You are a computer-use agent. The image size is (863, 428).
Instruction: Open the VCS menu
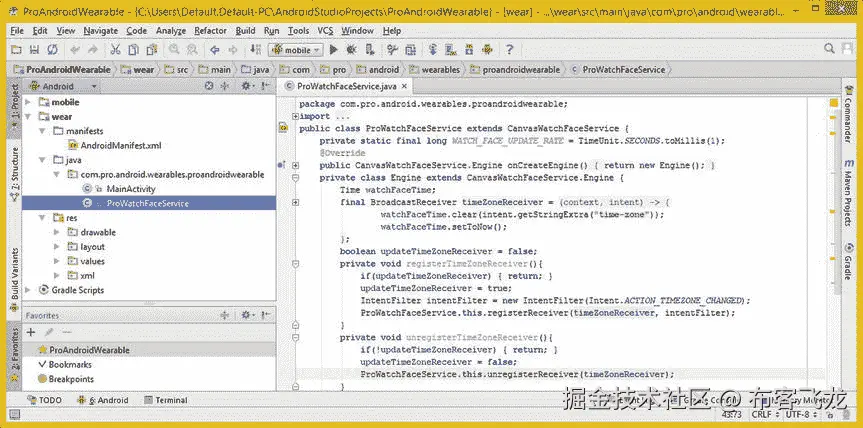(325, 31)
